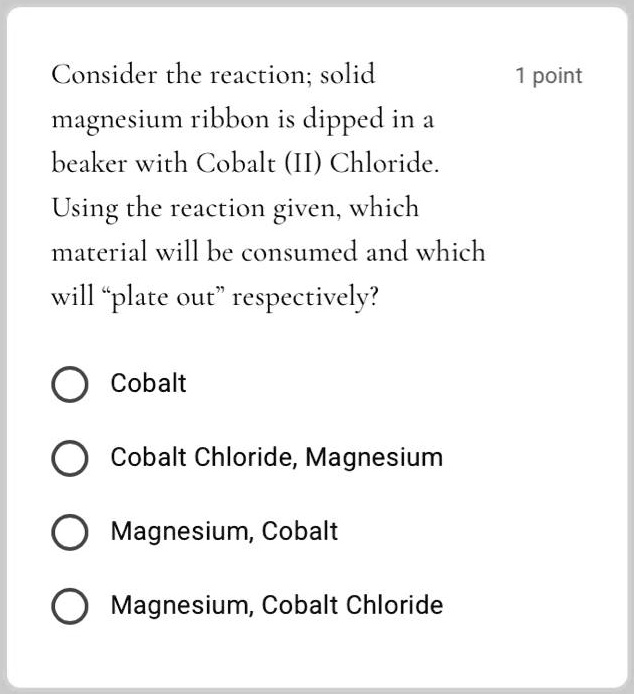Choose the Cobalt Chloride, Magnesium radio option
This screenshot has width=634, height=694.
(x=70, y=458)
